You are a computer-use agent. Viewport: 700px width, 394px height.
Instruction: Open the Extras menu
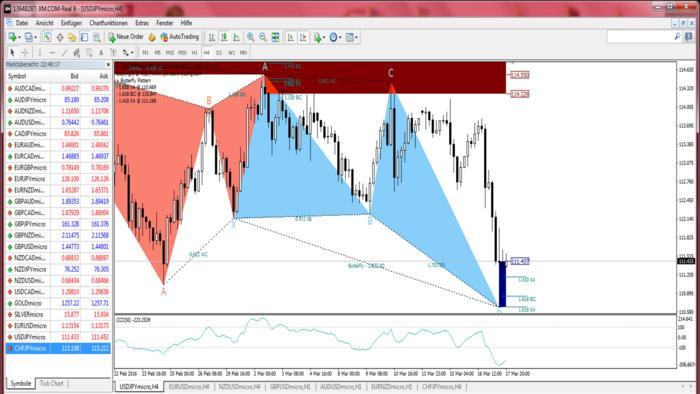[x=142, y=23]
